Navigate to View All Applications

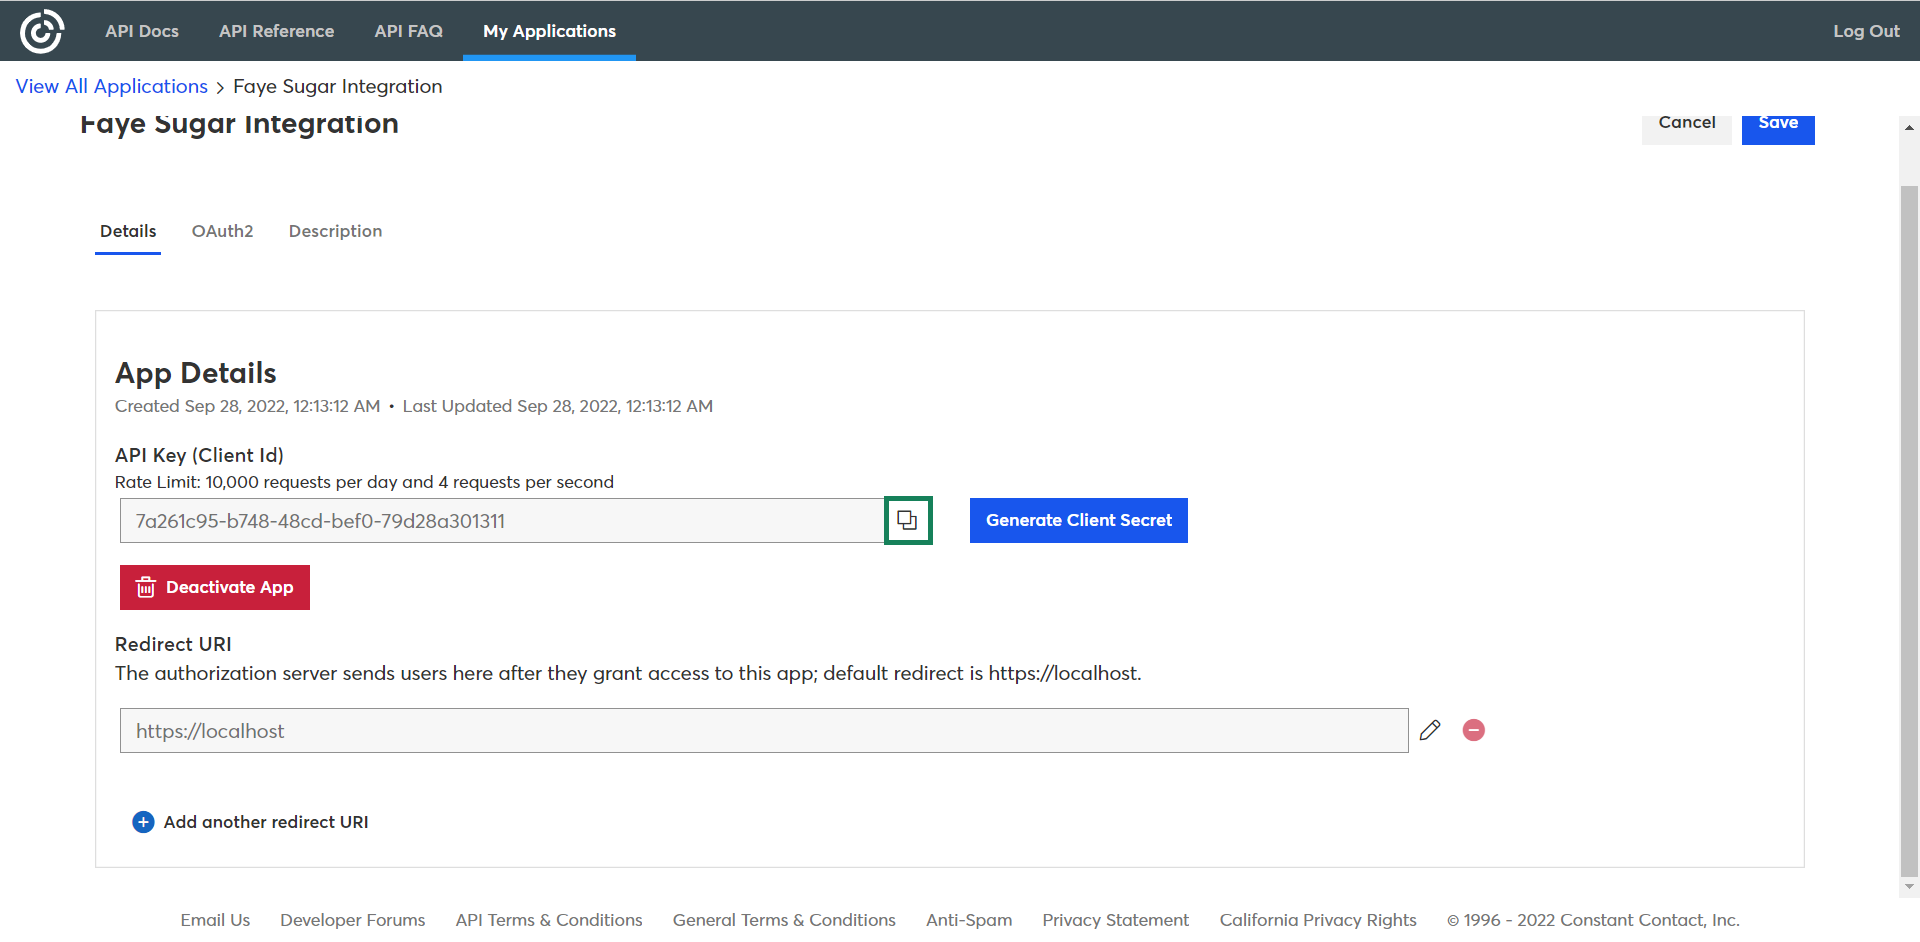pyautogui.click(x=112, y=87)
